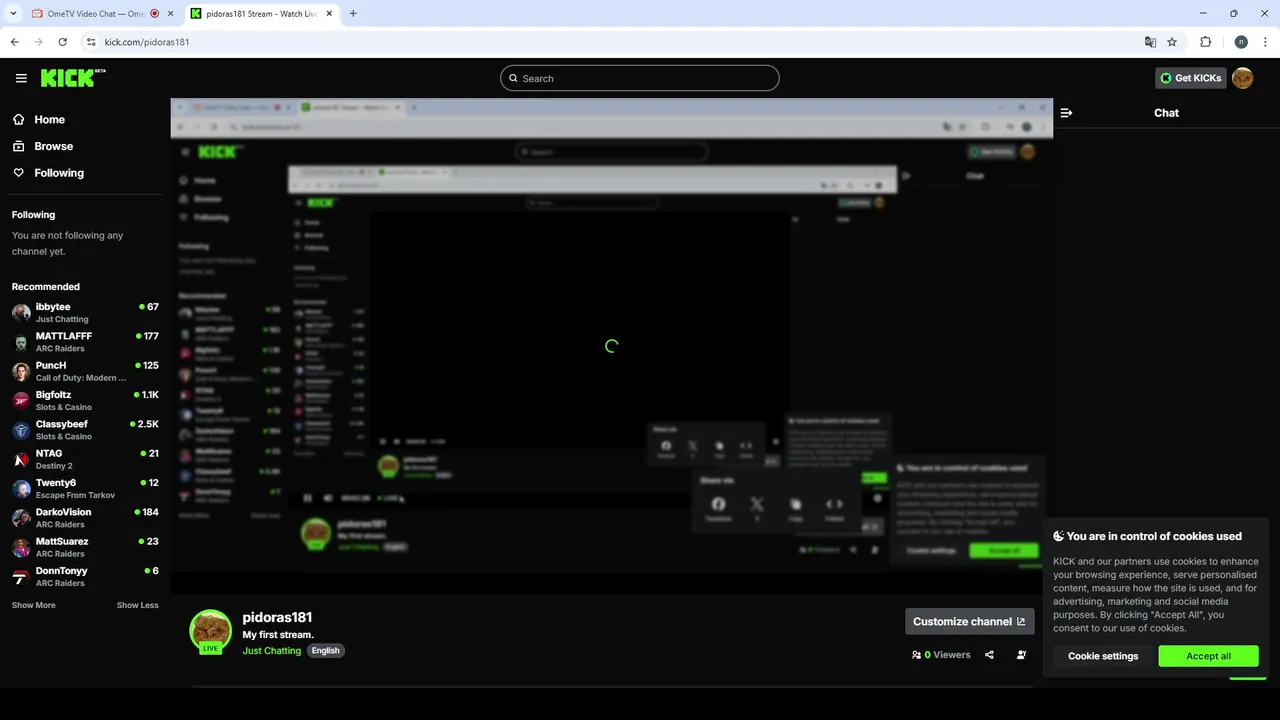Open the Browse page

53,146
